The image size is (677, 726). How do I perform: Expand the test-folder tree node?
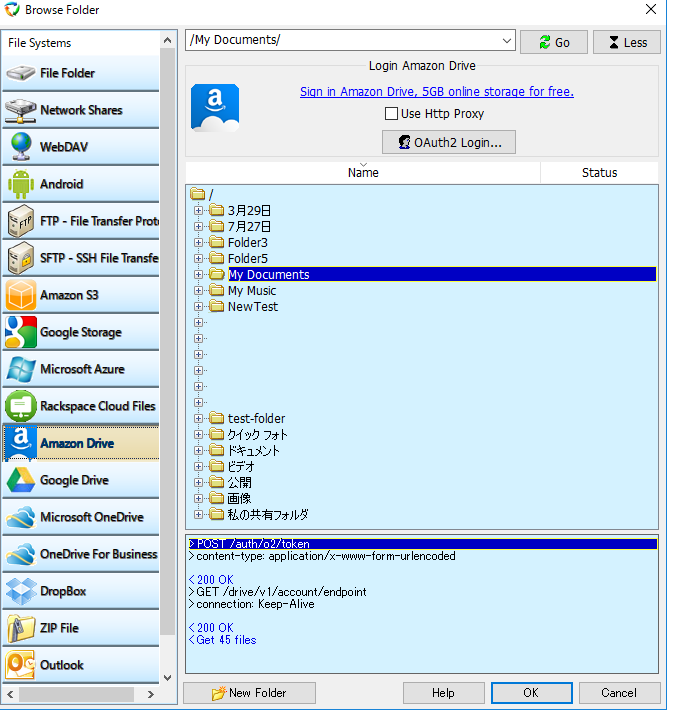(x=198, y=419)
